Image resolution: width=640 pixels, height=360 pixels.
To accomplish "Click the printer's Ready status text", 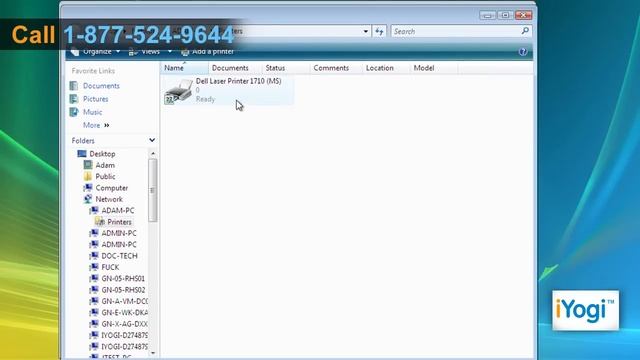I will pyautogui.click(x=205, y=99).
